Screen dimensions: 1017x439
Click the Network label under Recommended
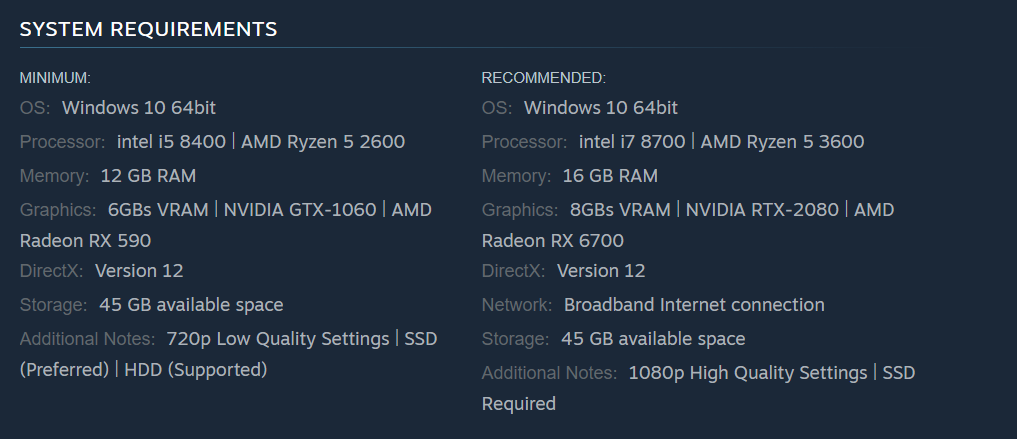click(x=516, y=304)
